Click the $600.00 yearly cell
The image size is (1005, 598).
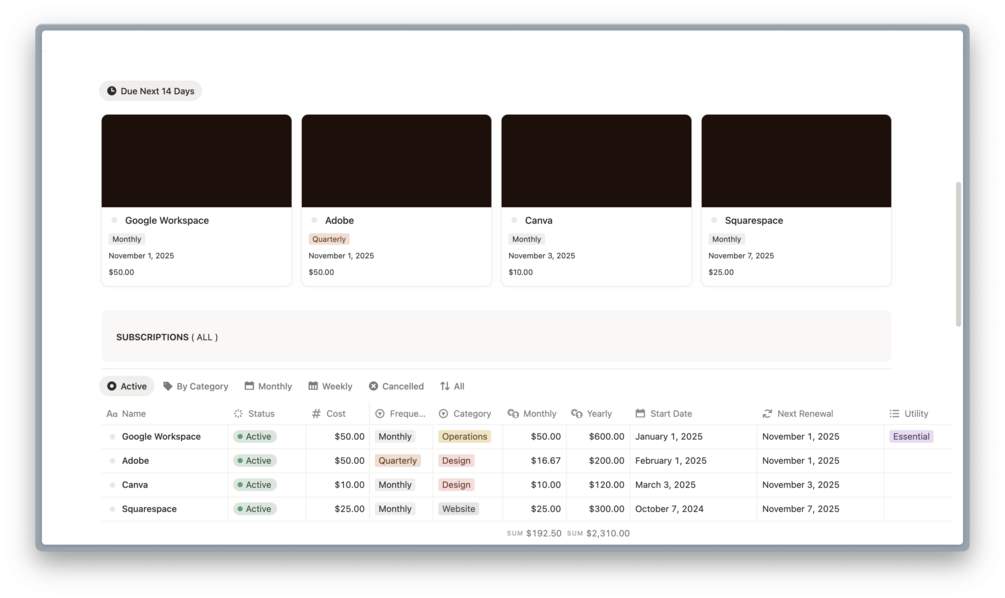pyautogui.click(x=606, y=436)
